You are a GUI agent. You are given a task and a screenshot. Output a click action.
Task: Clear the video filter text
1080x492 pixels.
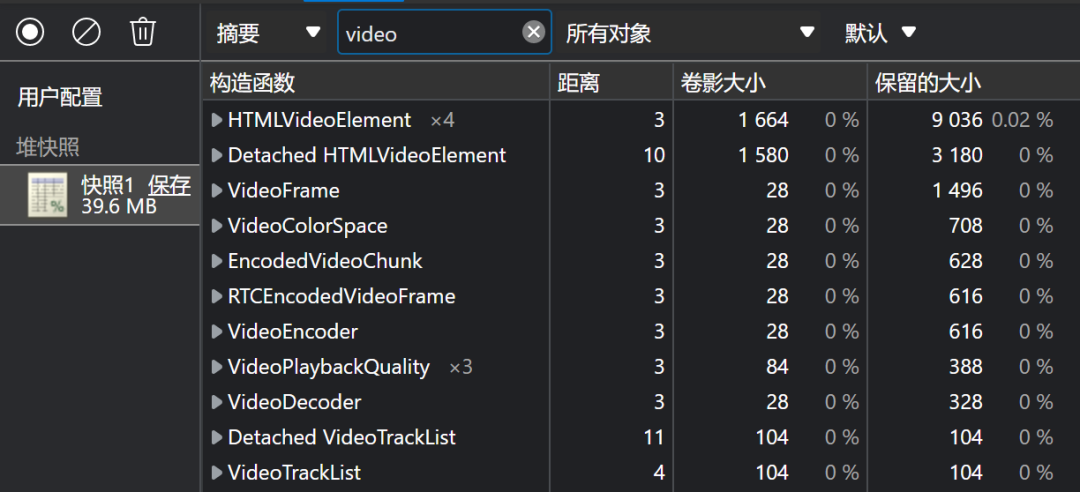(534, 32)
